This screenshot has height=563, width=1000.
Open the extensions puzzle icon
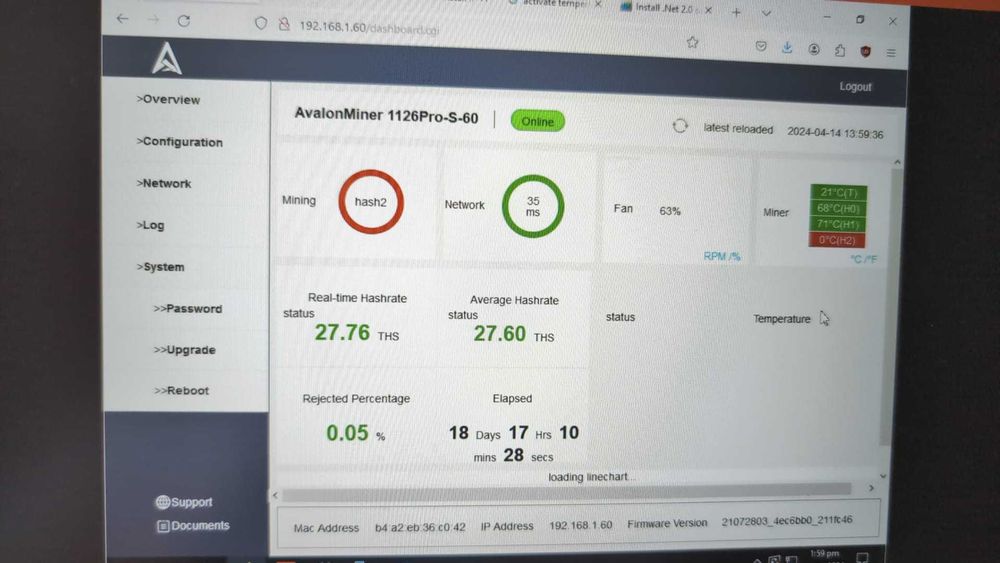840,50
